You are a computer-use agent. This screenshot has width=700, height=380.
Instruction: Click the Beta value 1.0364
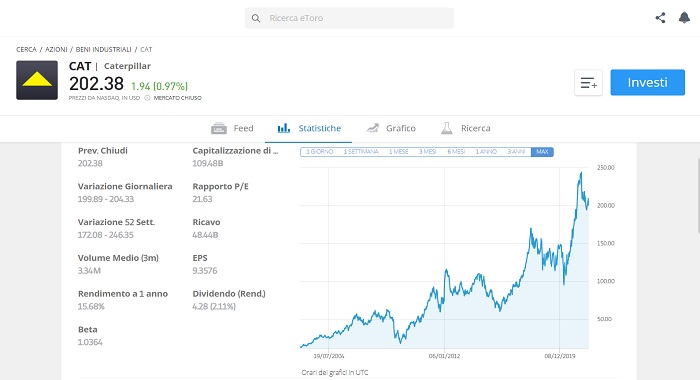(x=90, y=342)
